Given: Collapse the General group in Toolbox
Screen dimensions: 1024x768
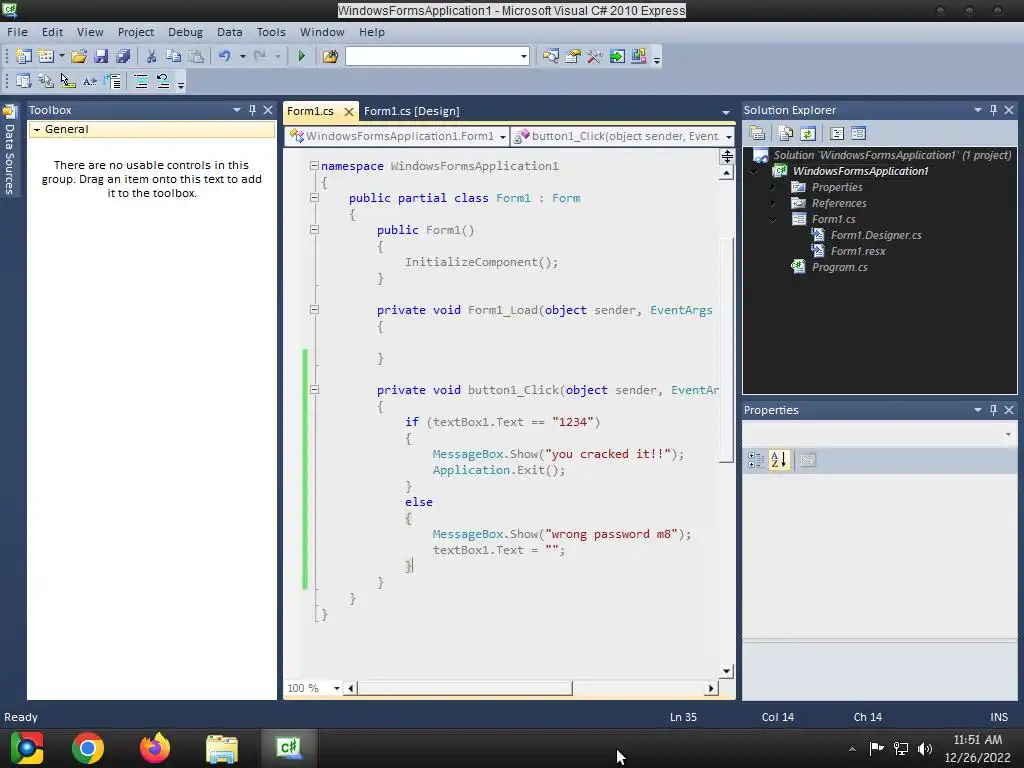Looking at the screenshot, I should coord(37,129).
